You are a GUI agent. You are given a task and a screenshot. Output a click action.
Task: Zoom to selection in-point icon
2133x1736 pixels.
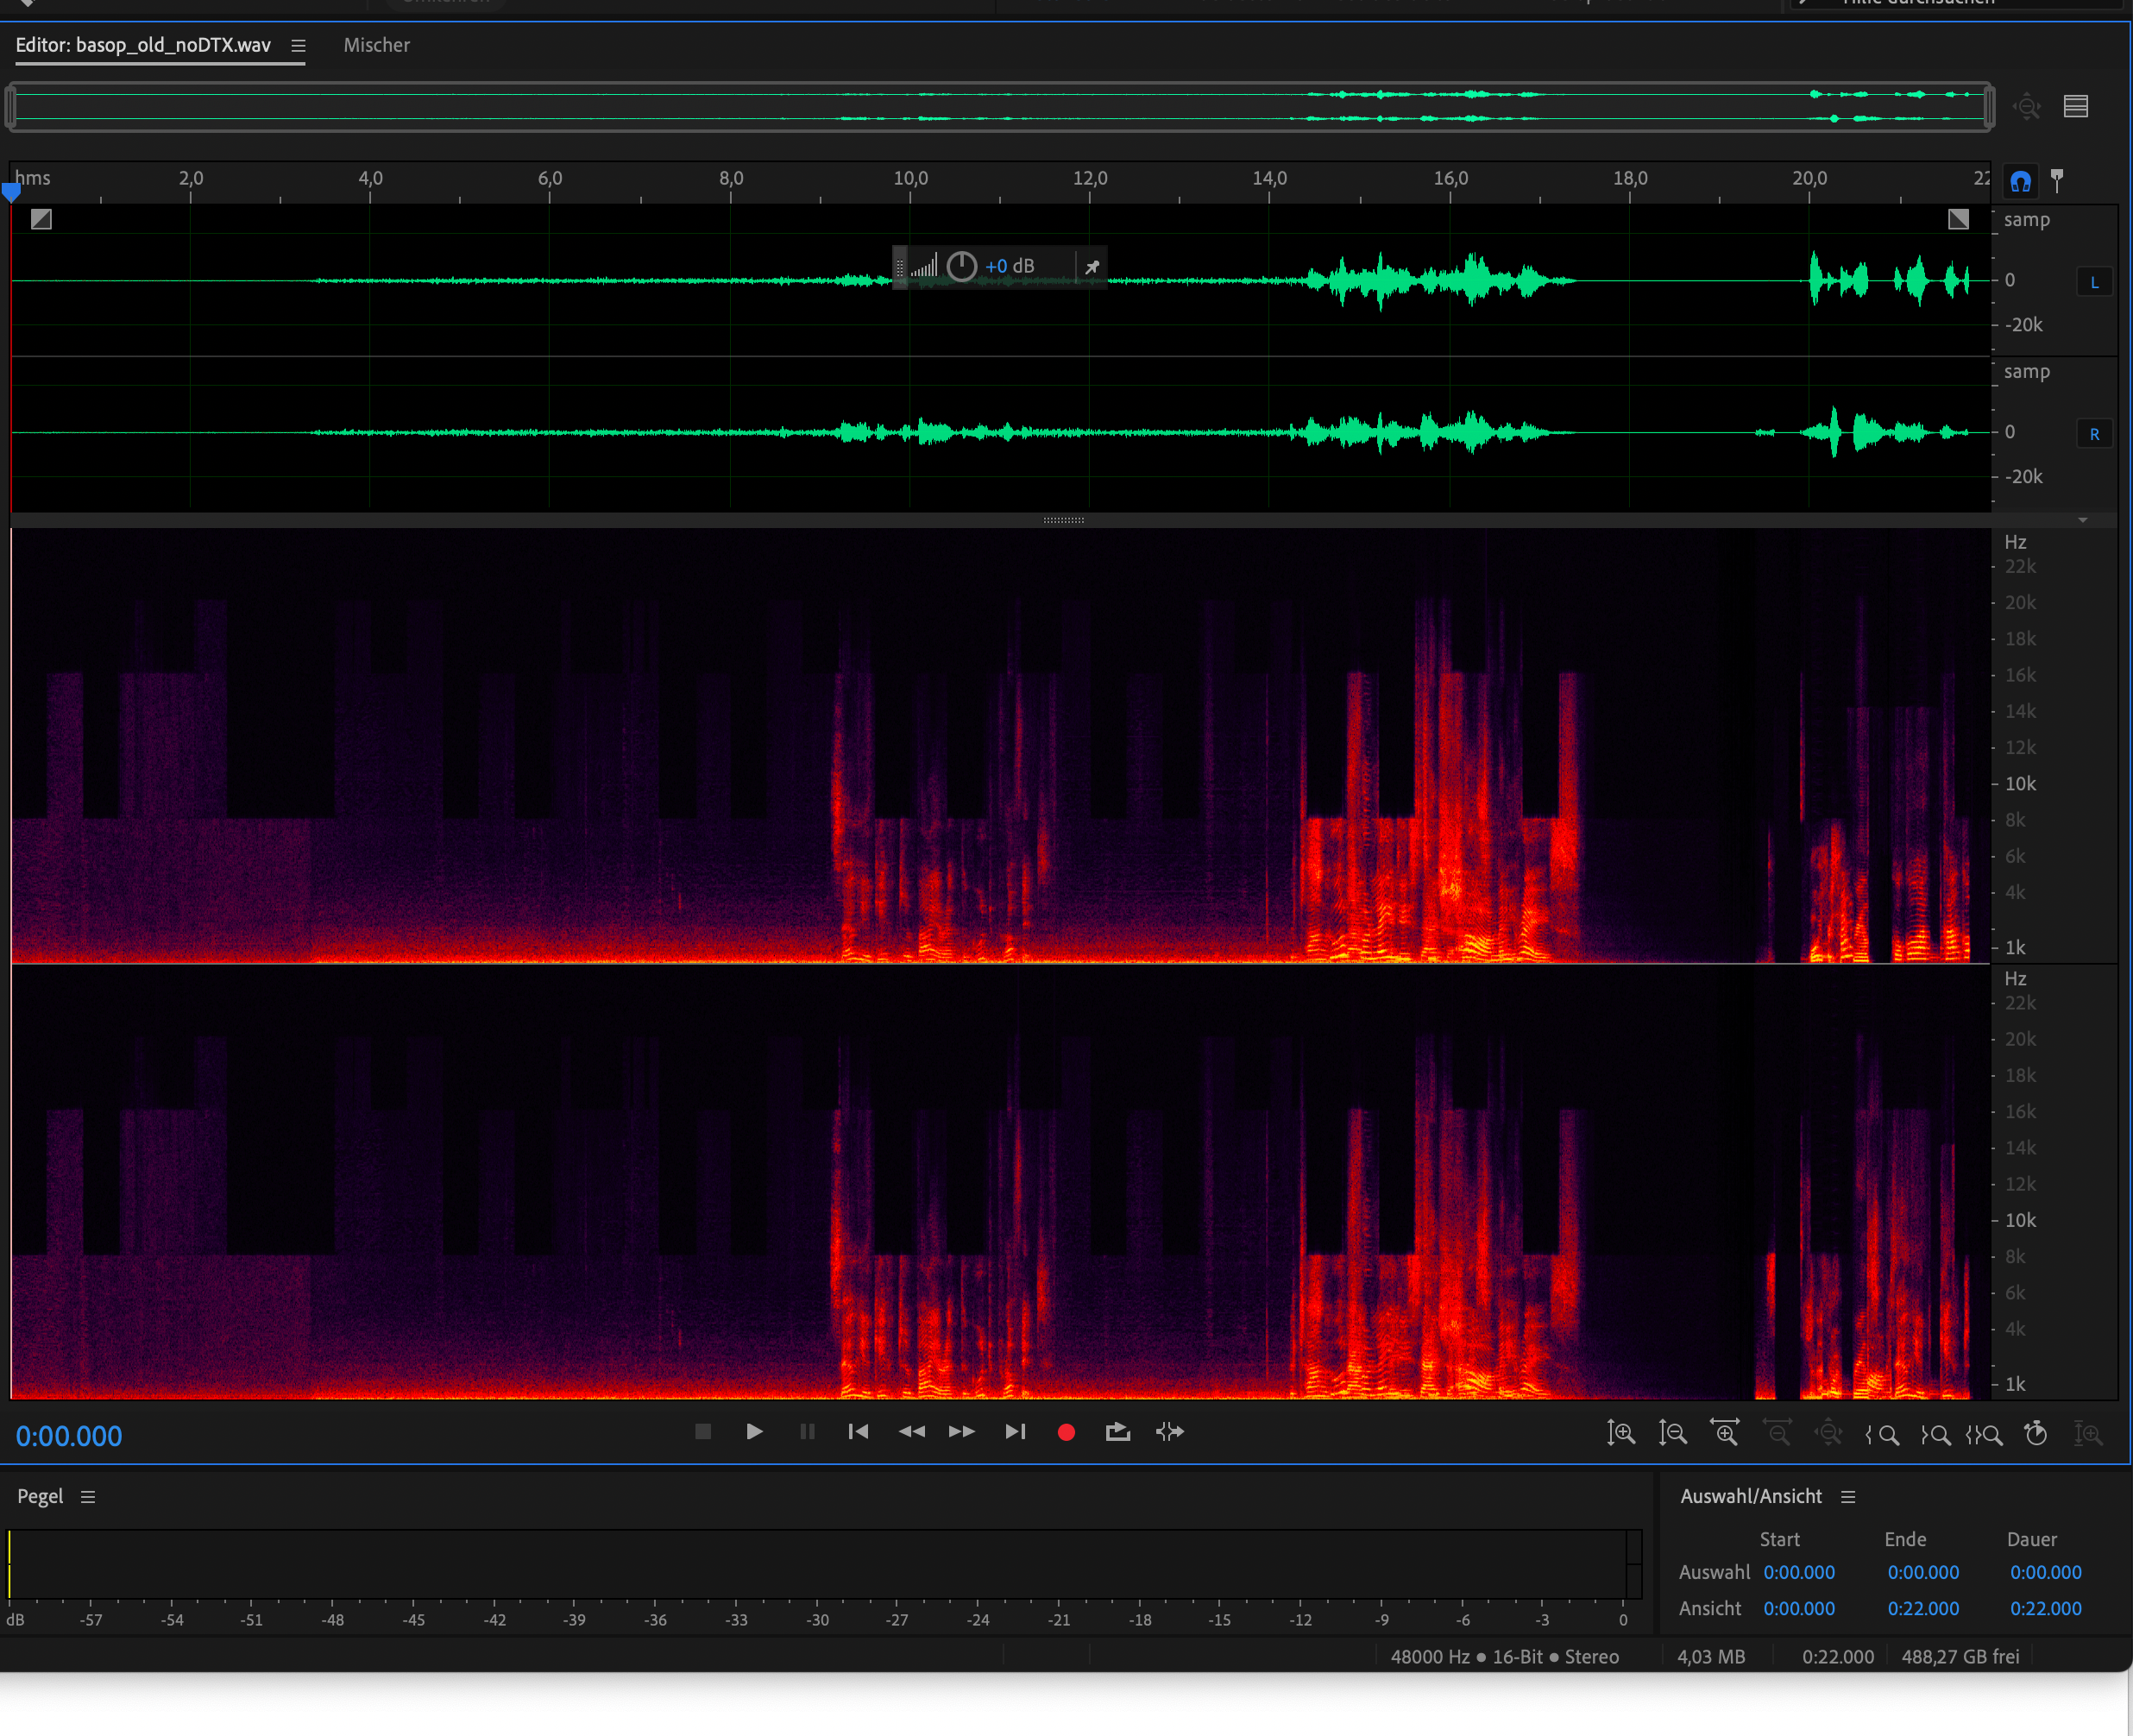[1882, 1435]
